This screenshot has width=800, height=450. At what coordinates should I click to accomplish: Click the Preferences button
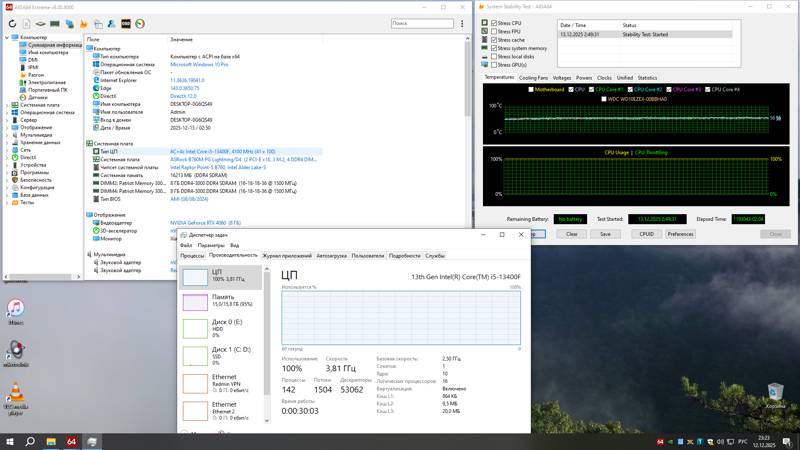(x=680, y=234)
